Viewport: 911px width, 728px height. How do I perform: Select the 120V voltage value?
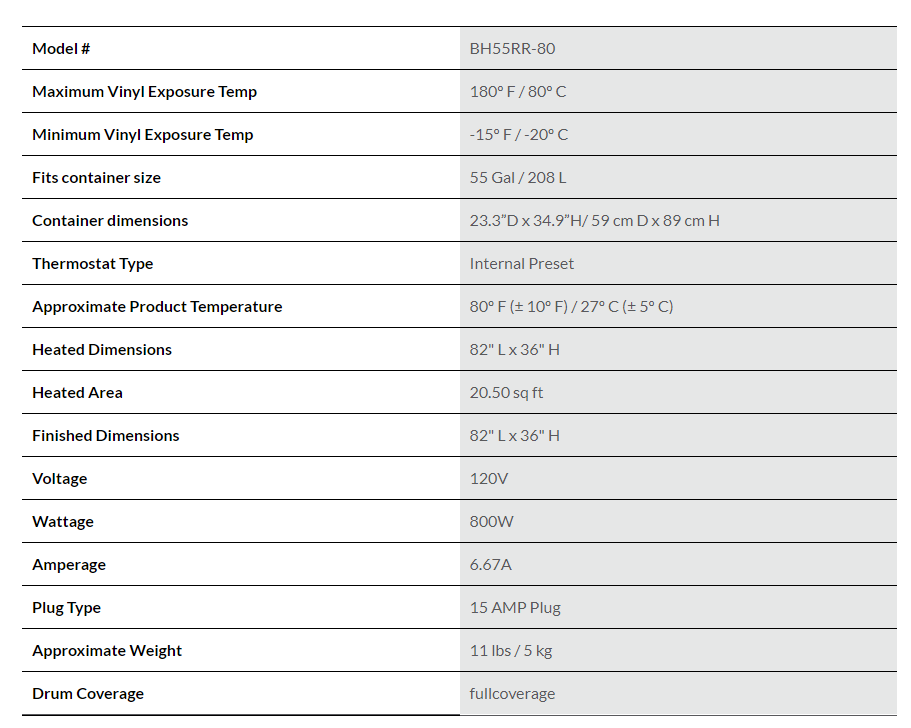click(x=489, y=478)
